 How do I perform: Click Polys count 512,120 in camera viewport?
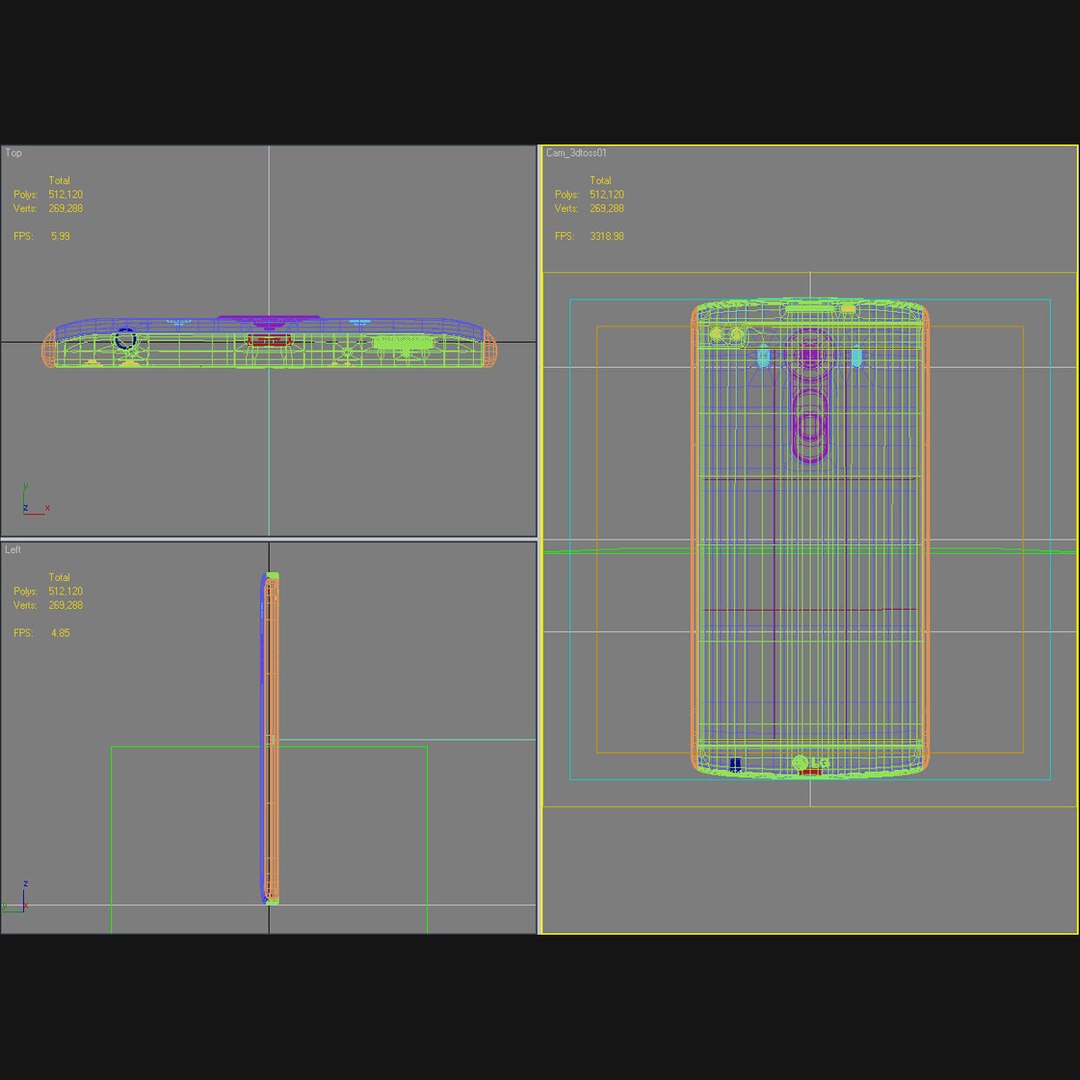click(606, 195)
